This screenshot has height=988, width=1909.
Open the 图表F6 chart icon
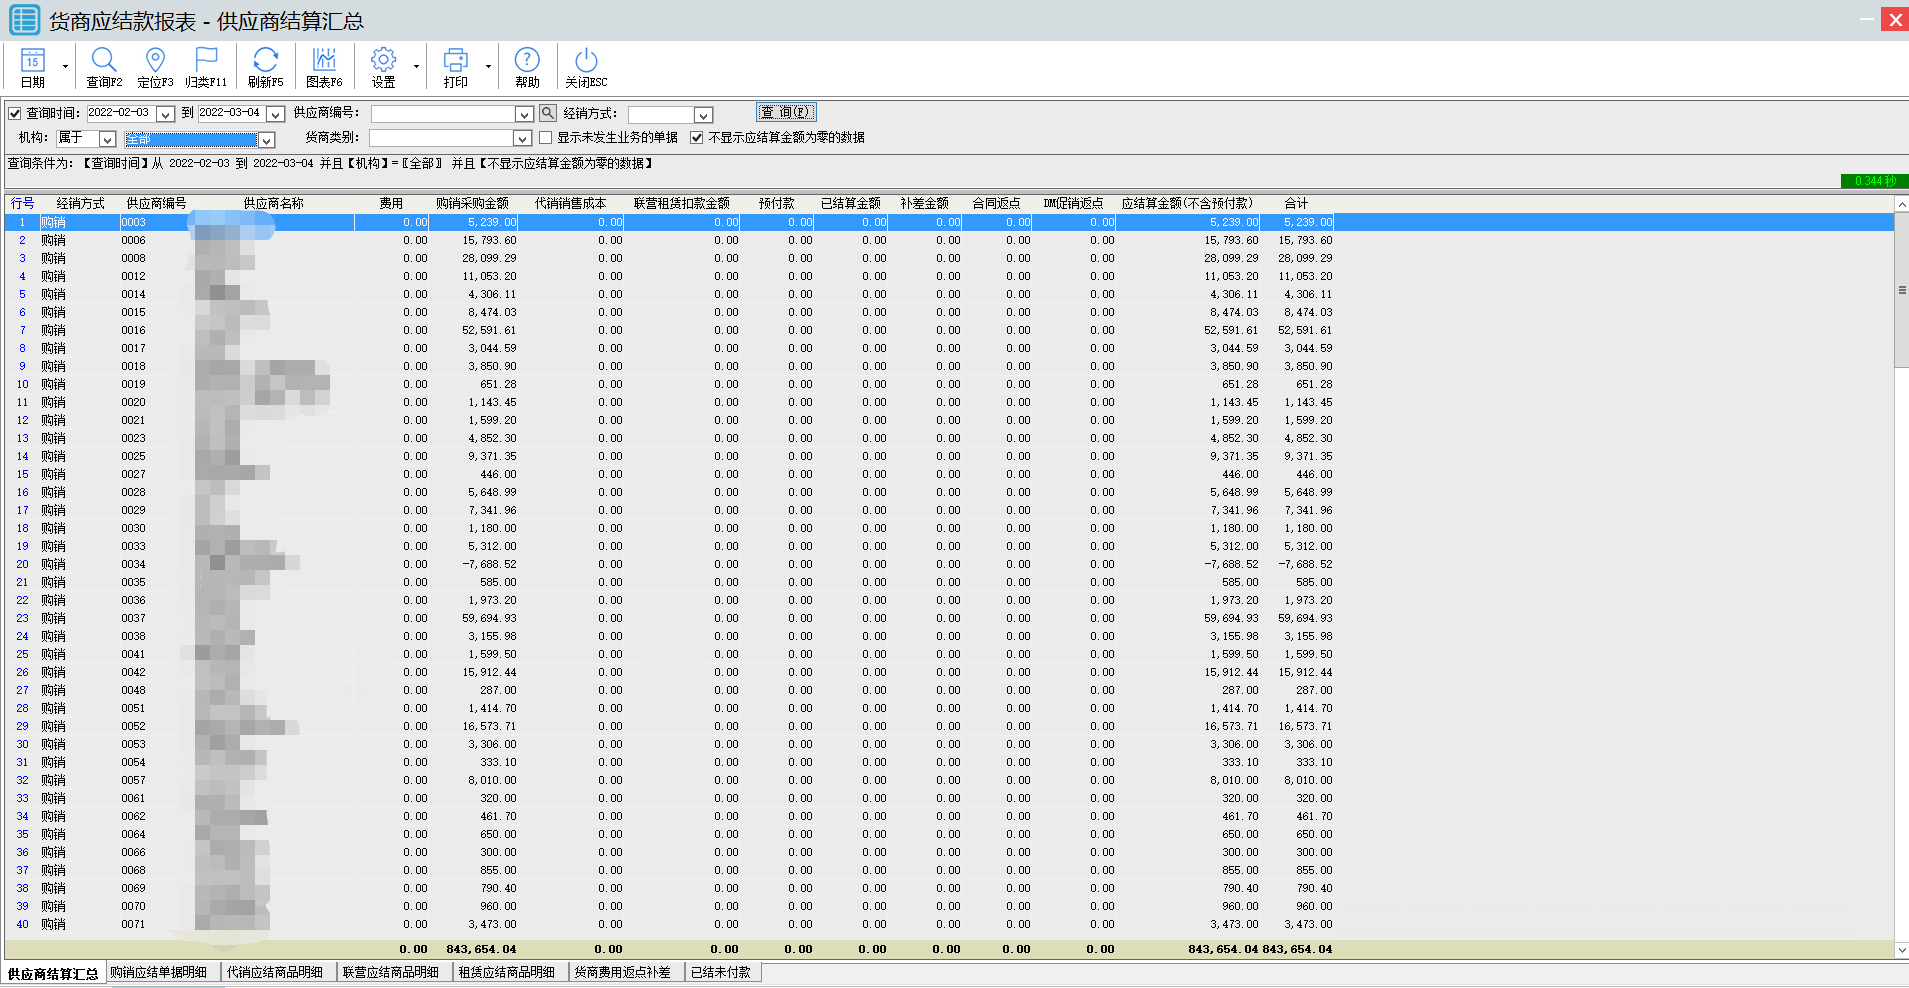pyautogui.click(x=324, y=61)
